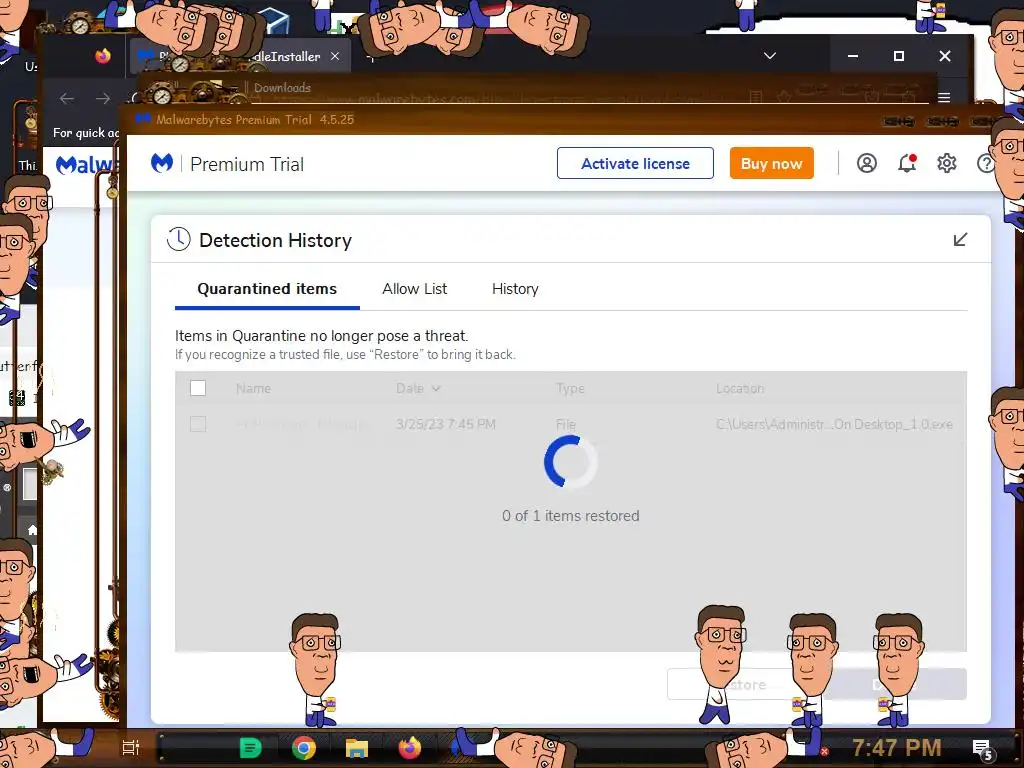Click the orange Buy now button
This screenshot has height=768, width=1024.
click(x=771, y=163)
